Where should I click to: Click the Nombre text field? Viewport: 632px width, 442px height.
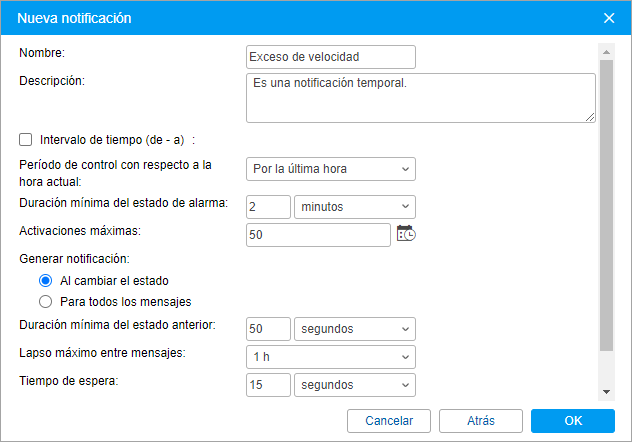click(x=330, y=57)
